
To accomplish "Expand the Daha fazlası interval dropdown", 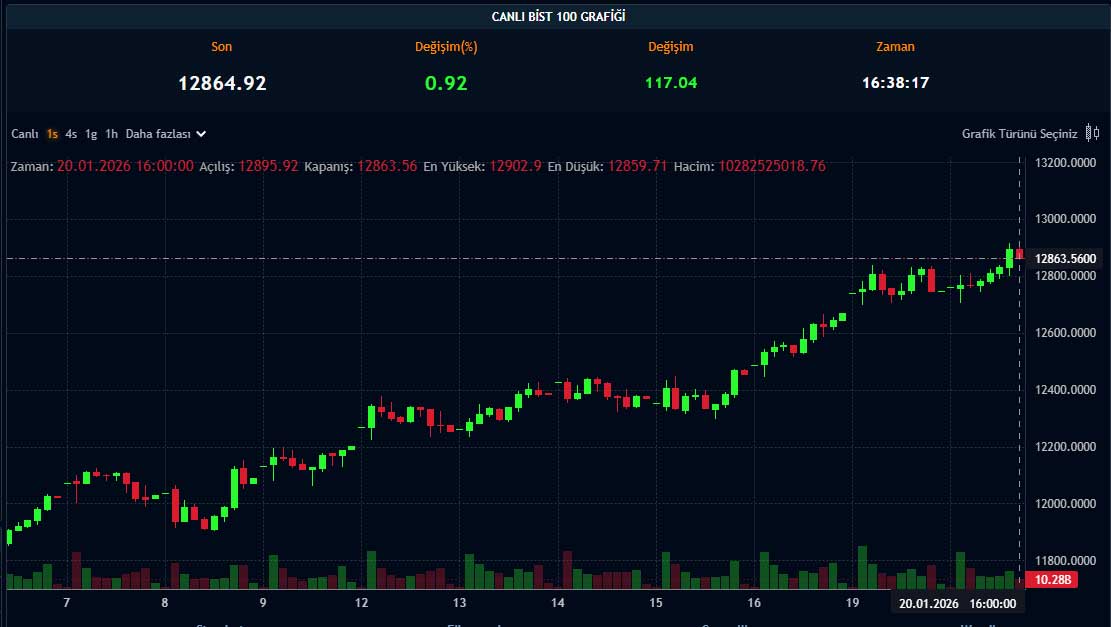I will (158, 133).
